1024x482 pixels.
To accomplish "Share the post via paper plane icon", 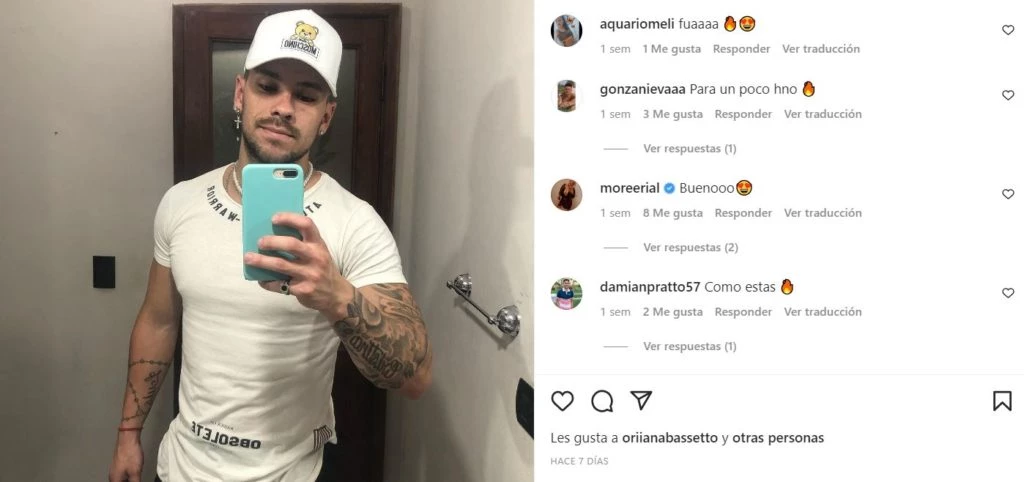I will pyautogui.click(x=641, y=400).
